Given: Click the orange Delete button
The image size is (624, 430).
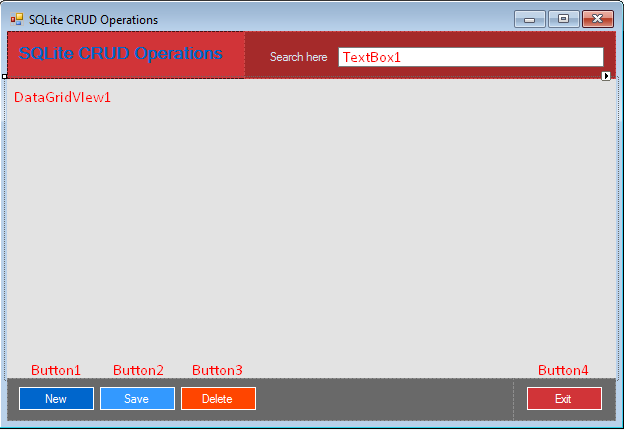Looking at the screenshot, I should tap(218, 399).
